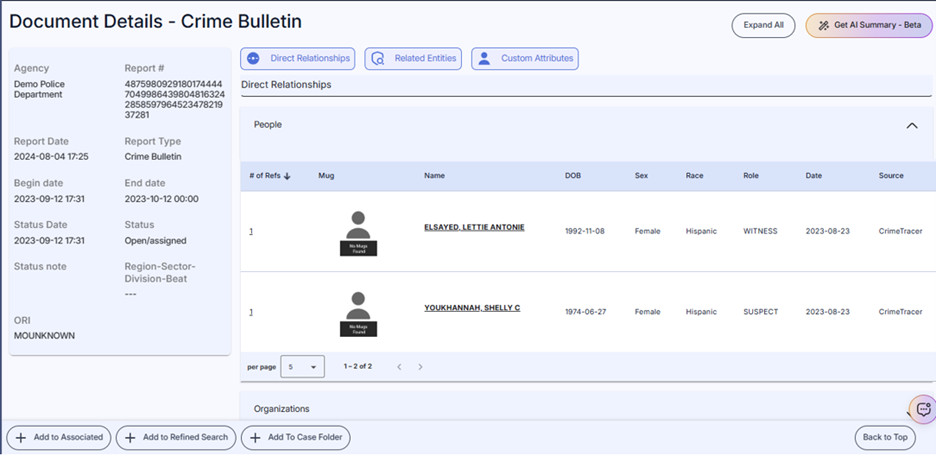The height and width of the screenshot is (456, 936).
Task: Sort by the Race column header
Action: (x=694, y=176)
